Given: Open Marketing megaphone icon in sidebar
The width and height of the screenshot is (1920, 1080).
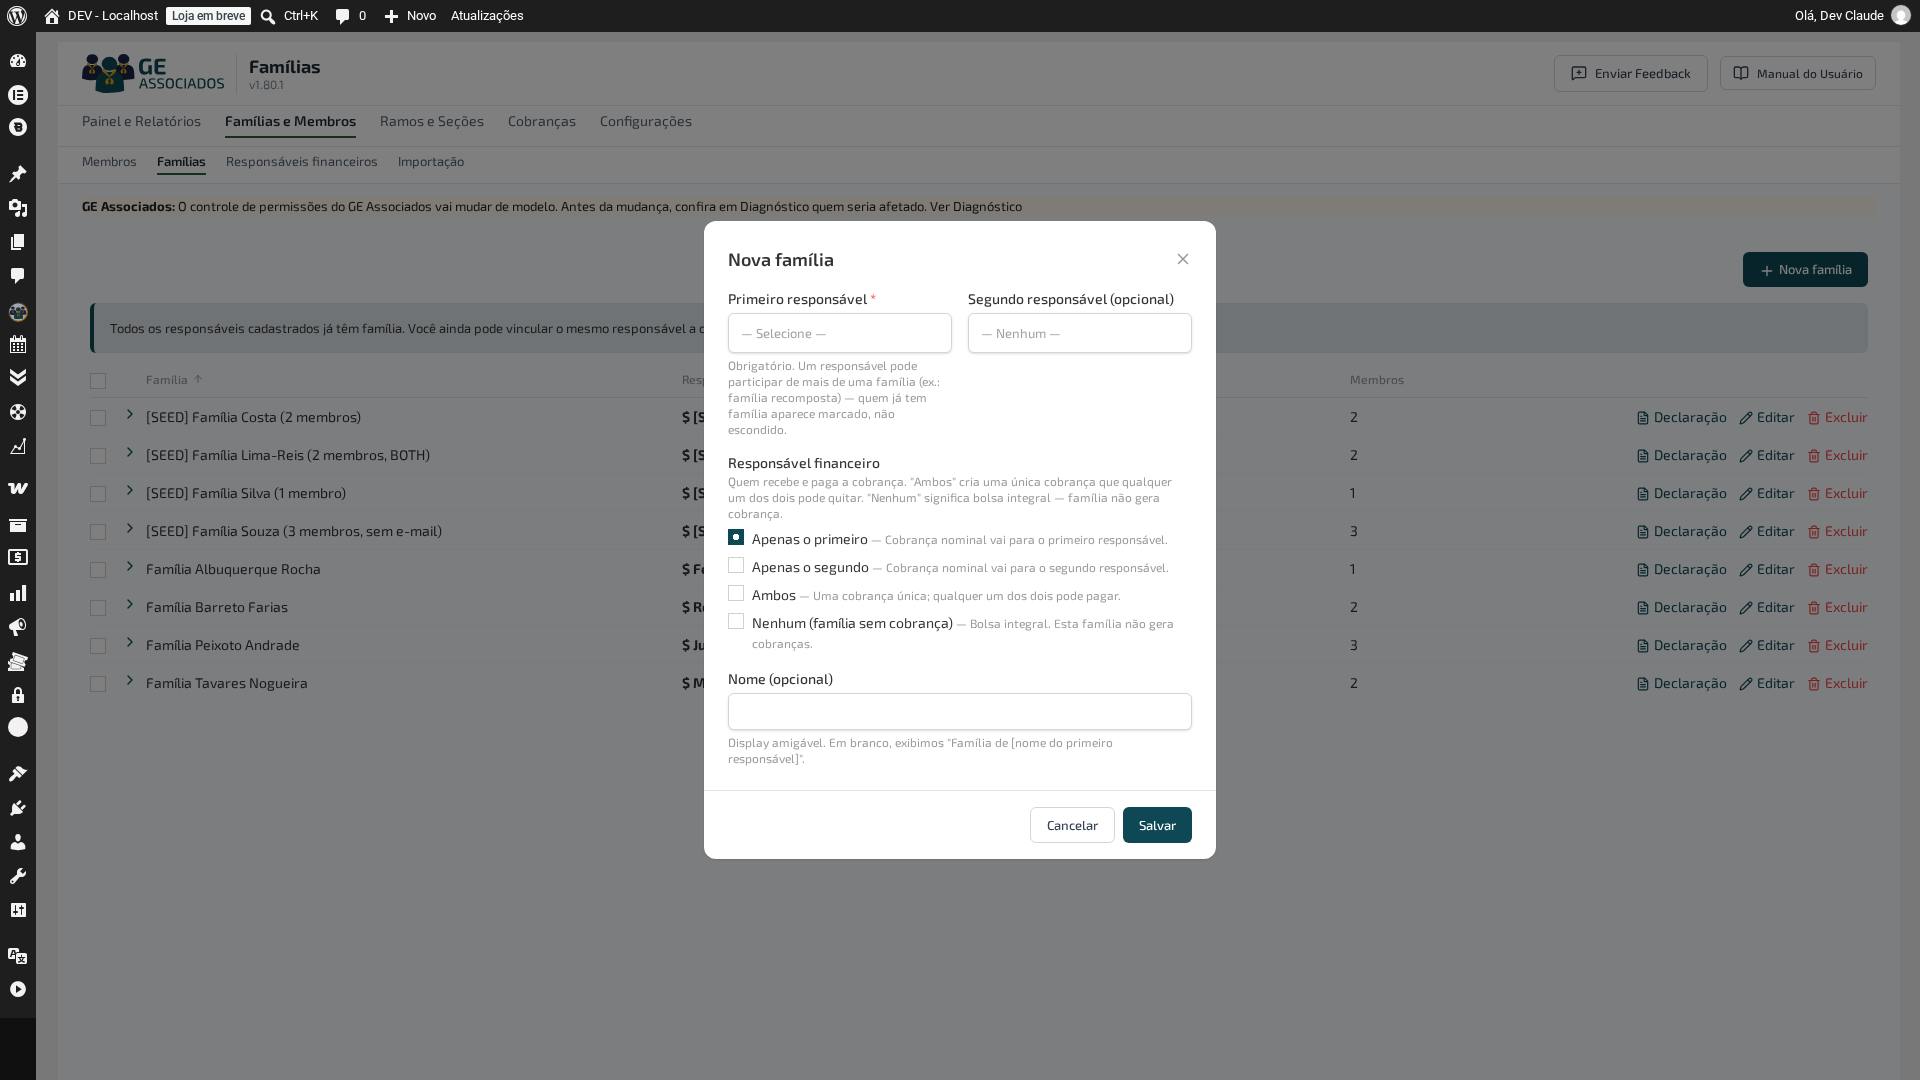Looking at the screenshot, I should pyautogui.click(x=18, y=627).
